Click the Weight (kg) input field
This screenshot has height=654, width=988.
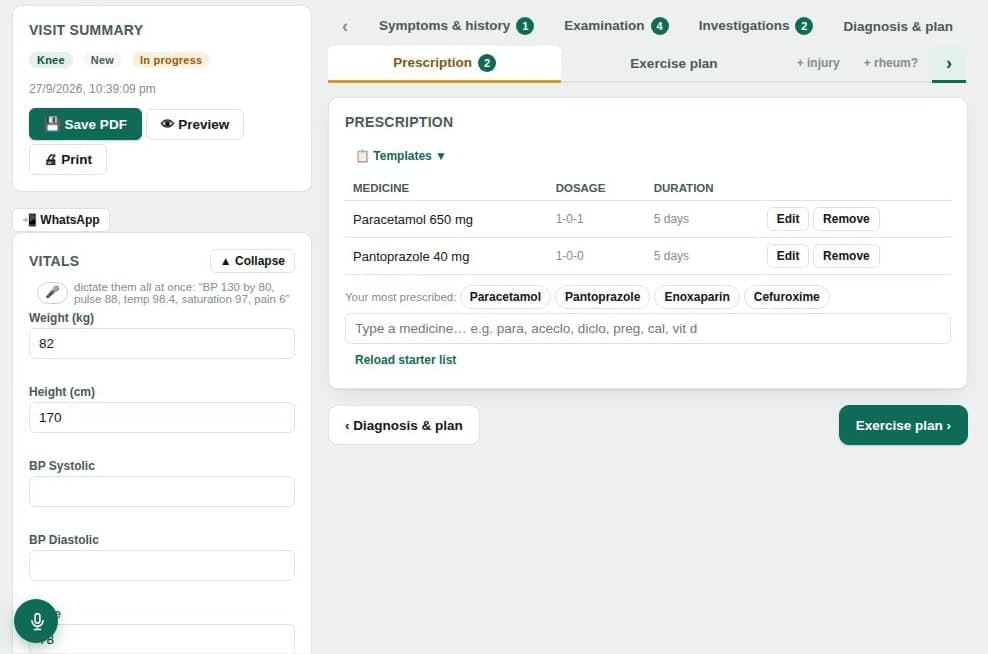tap(161, 343)
